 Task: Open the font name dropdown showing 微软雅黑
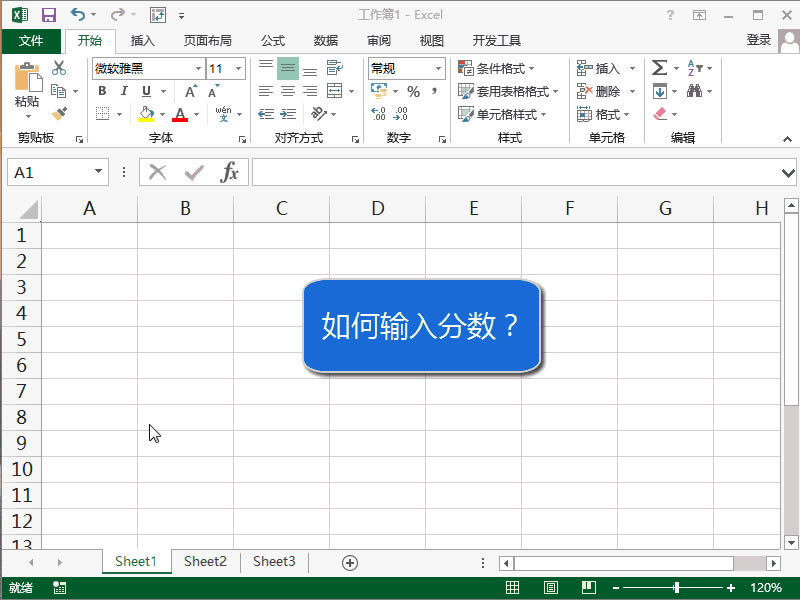pos(196,68)
